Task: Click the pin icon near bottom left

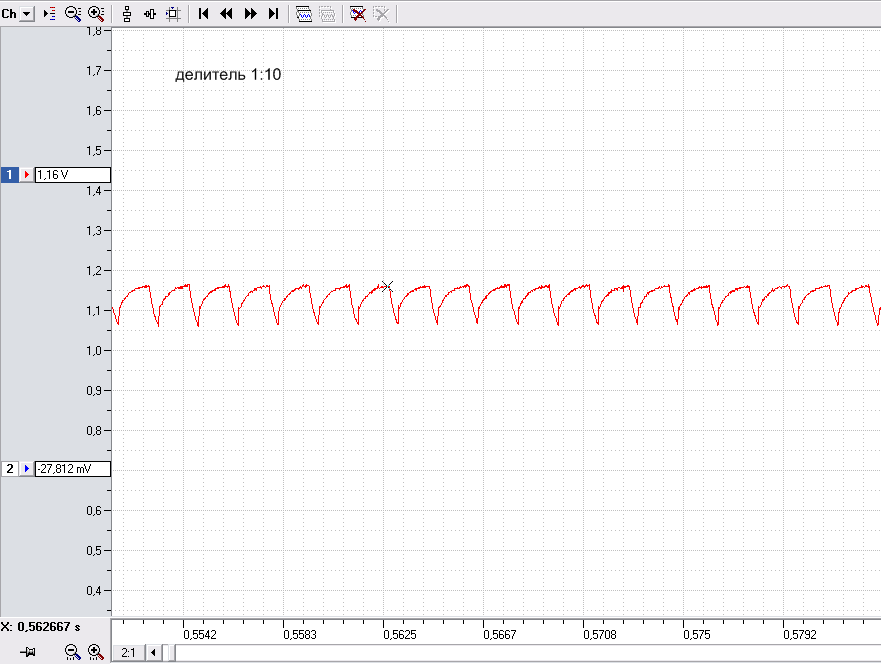Action: tap(28, 652)
